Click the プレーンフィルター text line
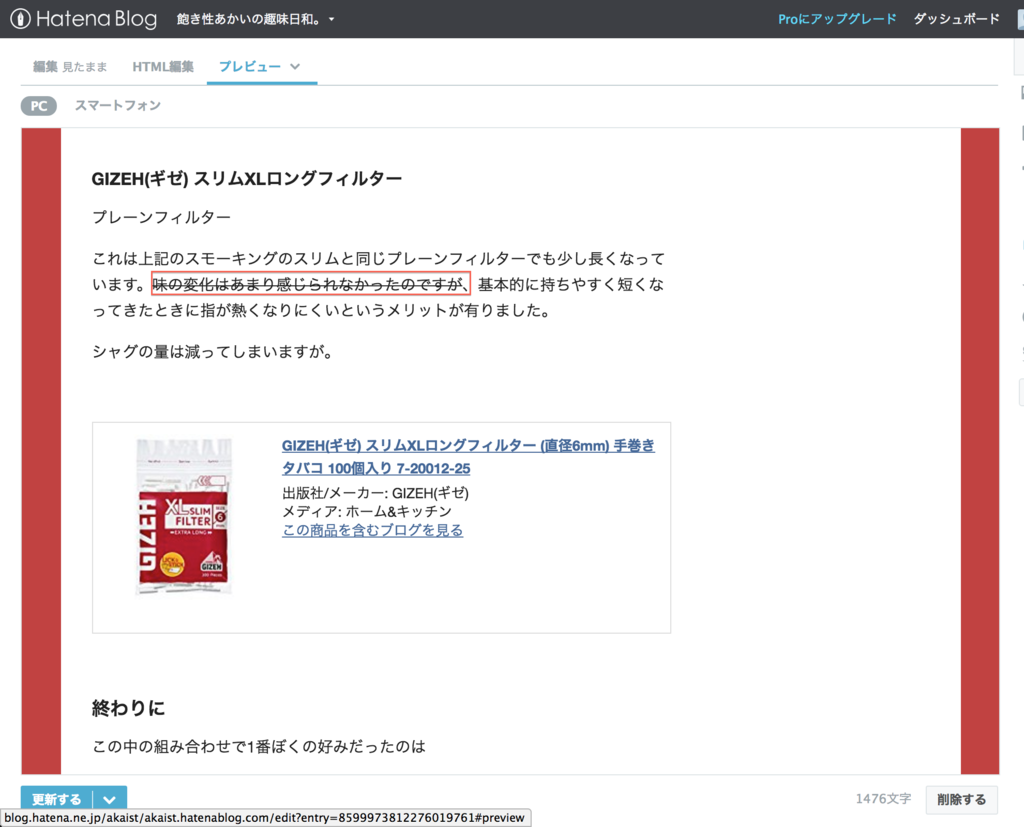Viewport: 1024px width, 827px height. [x=161, y=217]
